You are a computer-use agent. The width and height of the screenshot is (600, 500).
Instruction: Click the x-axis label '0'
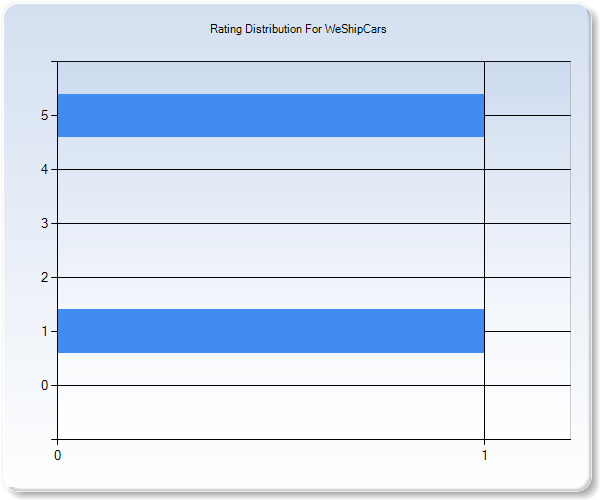click(57, 455)
